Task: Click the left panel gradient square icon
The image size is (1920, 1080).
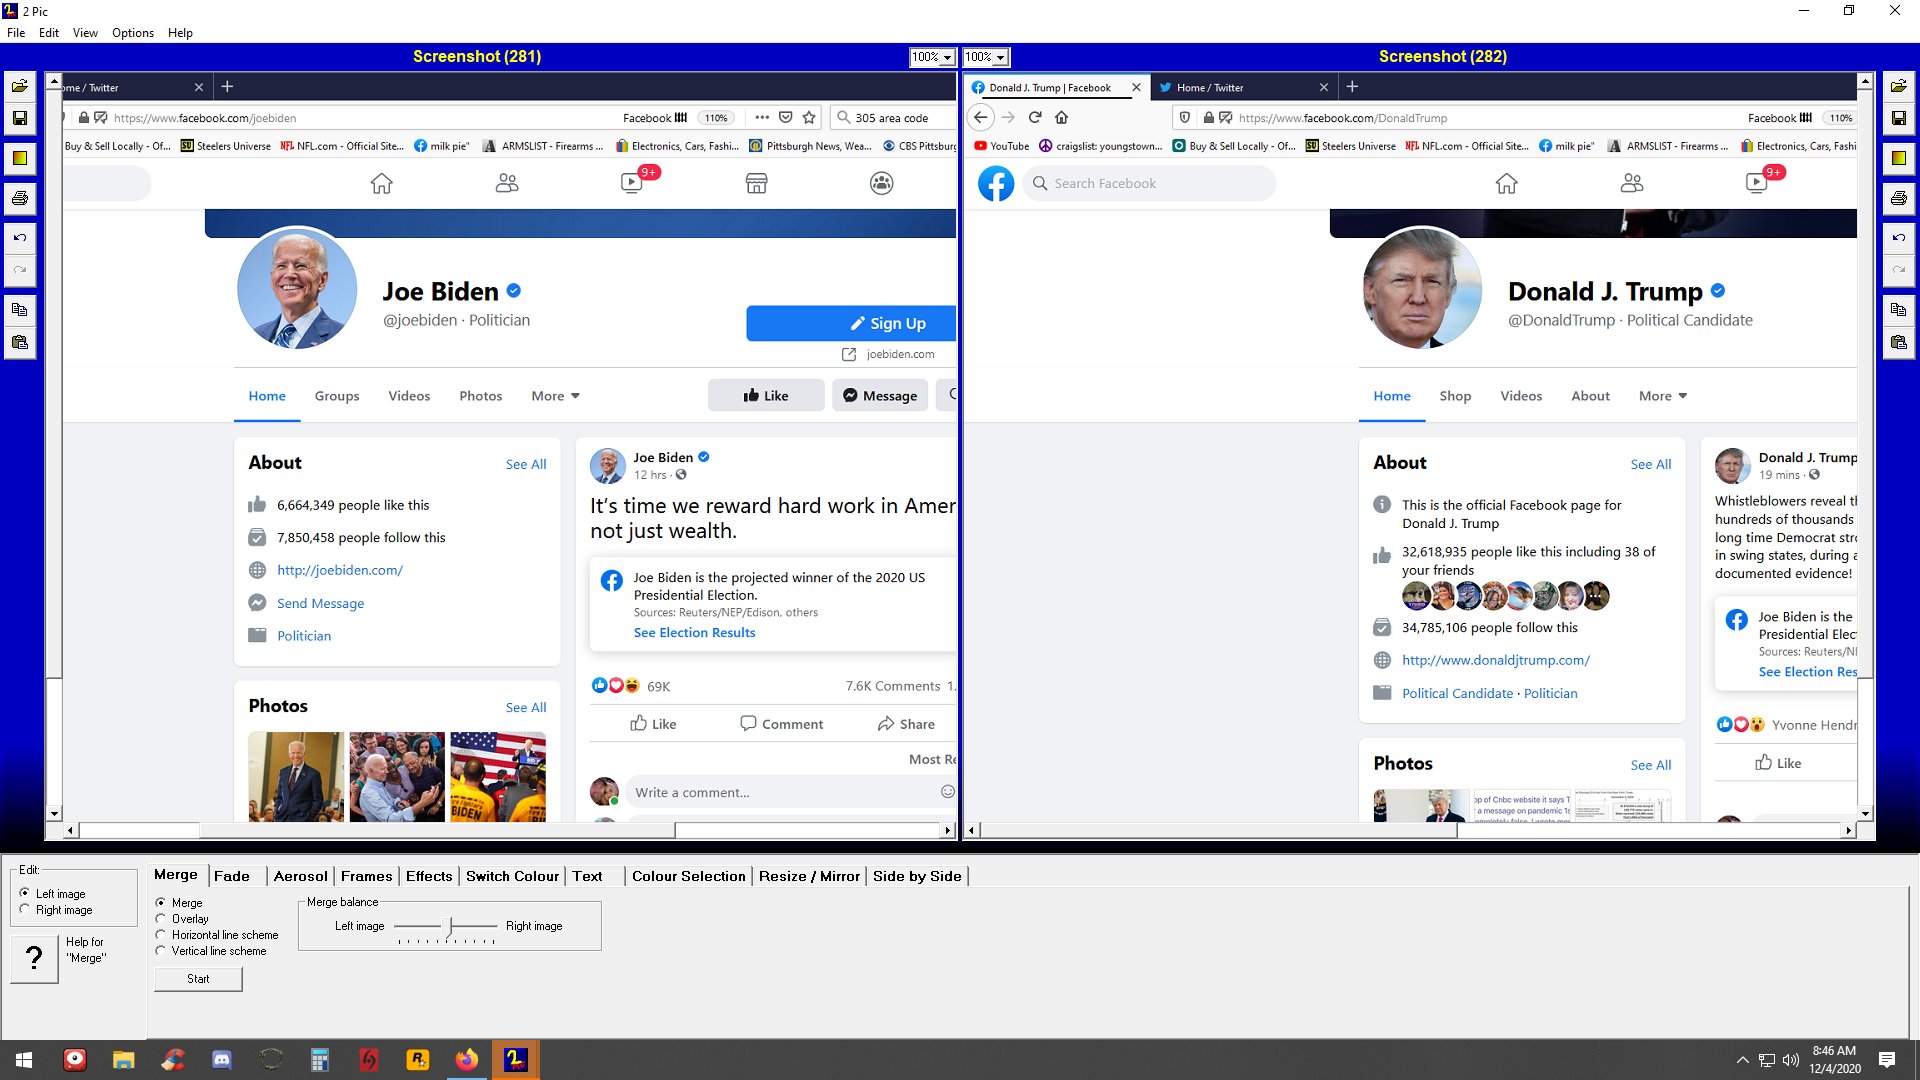Action: pyautogui.click(x=19, y=158)
